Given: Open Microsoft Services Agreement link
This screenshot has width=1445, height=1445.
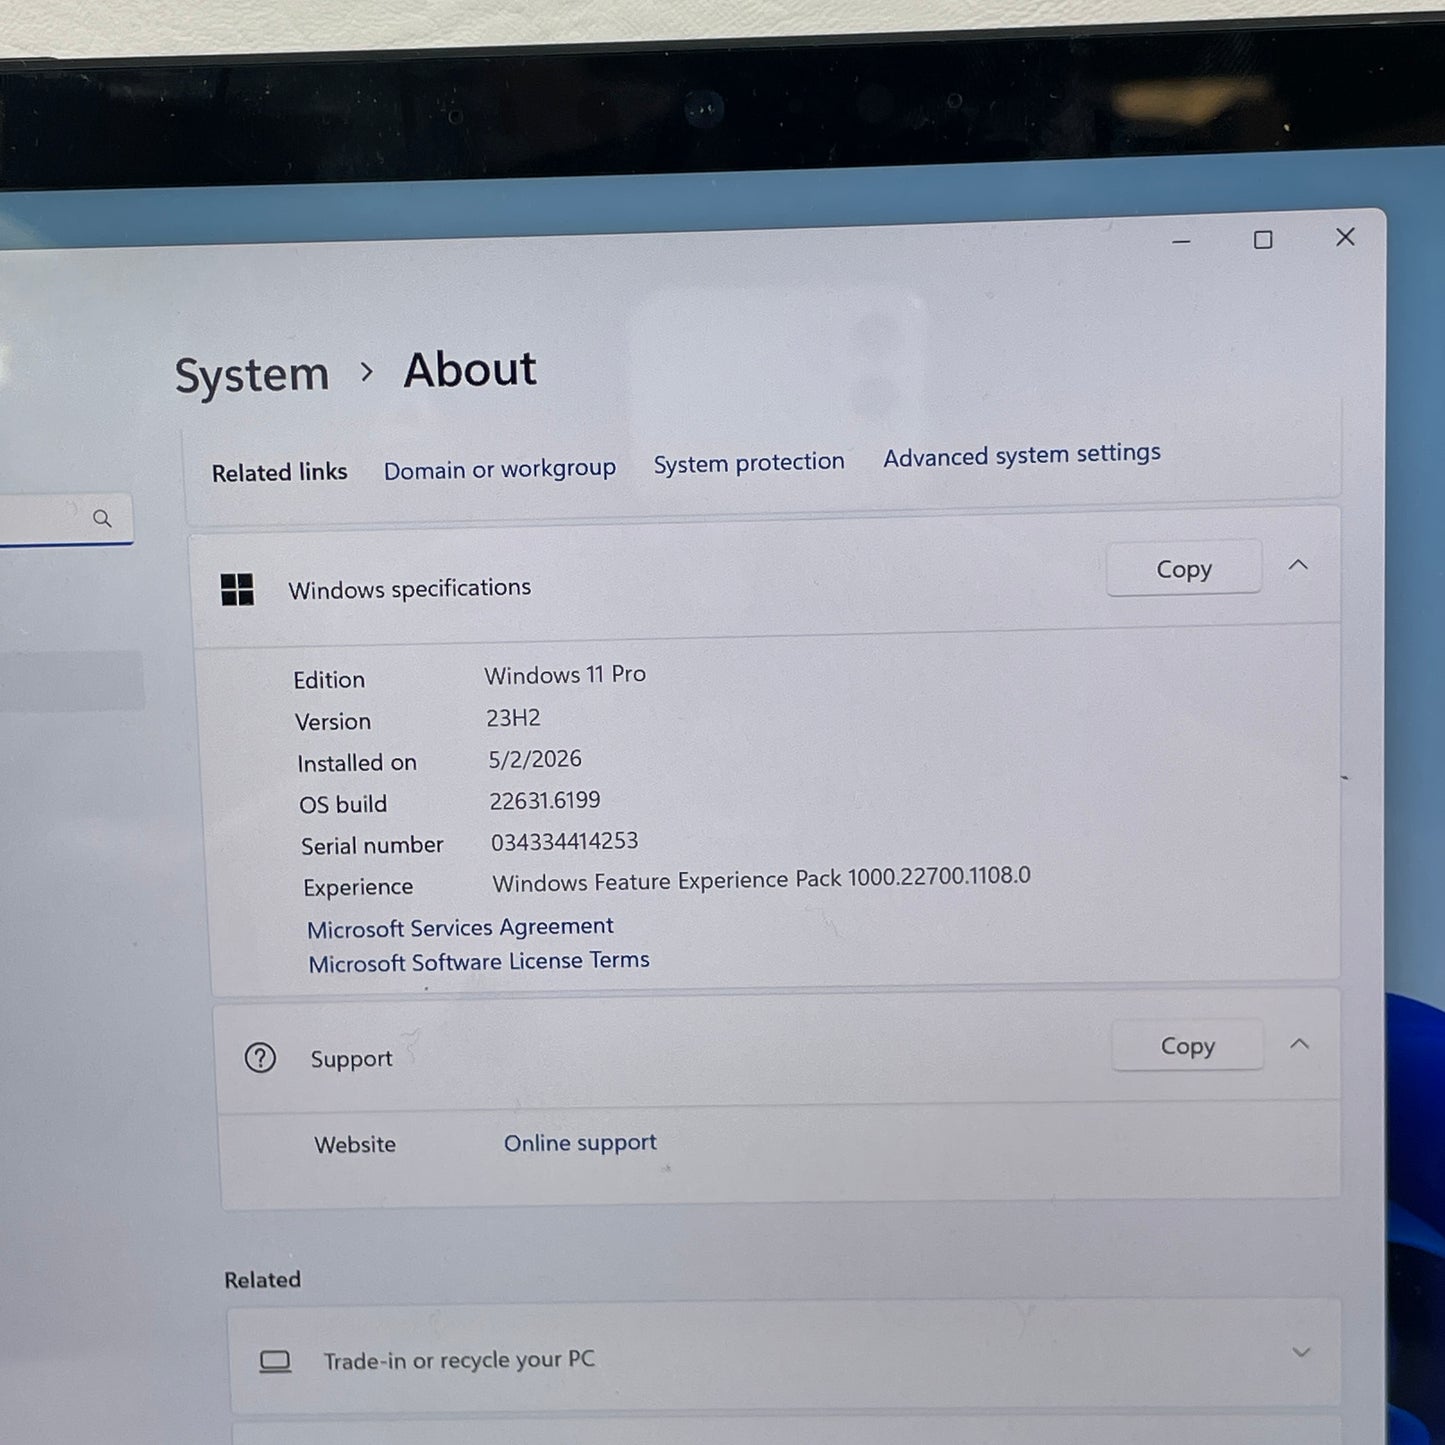Looking at the screenshot, I should click(460, 928).
